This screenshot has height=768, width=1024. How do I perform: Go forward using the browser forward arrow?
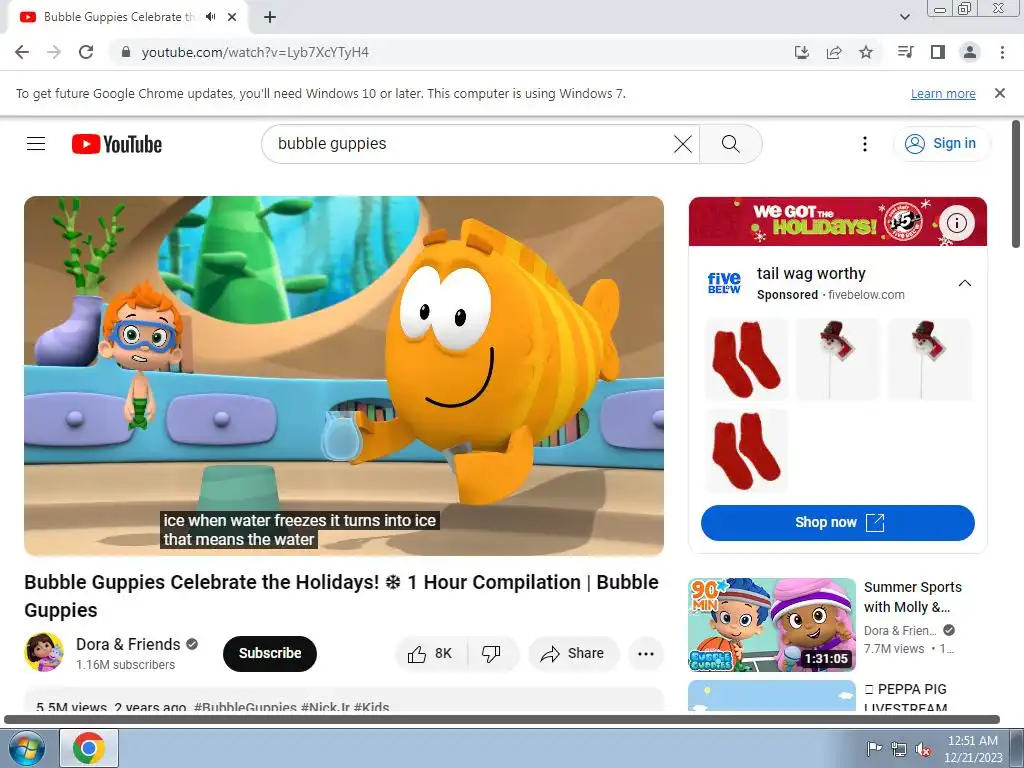[54, 52]
